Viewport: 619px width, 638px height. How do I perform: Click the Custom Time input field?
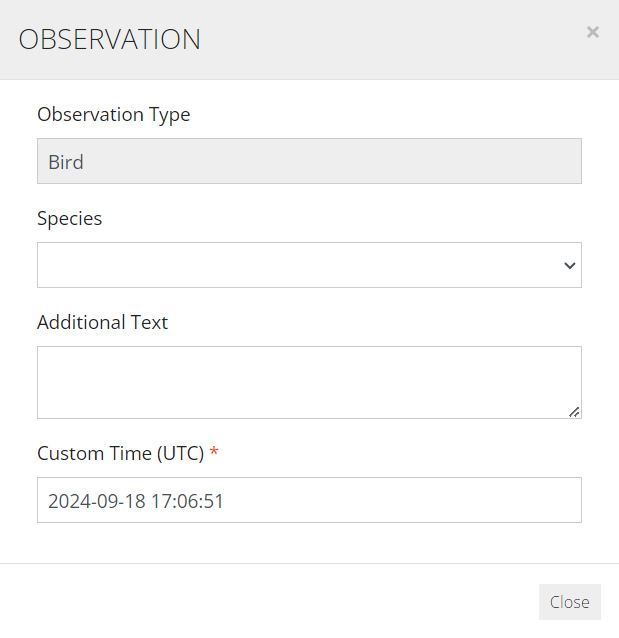click(x=309, y=500)
